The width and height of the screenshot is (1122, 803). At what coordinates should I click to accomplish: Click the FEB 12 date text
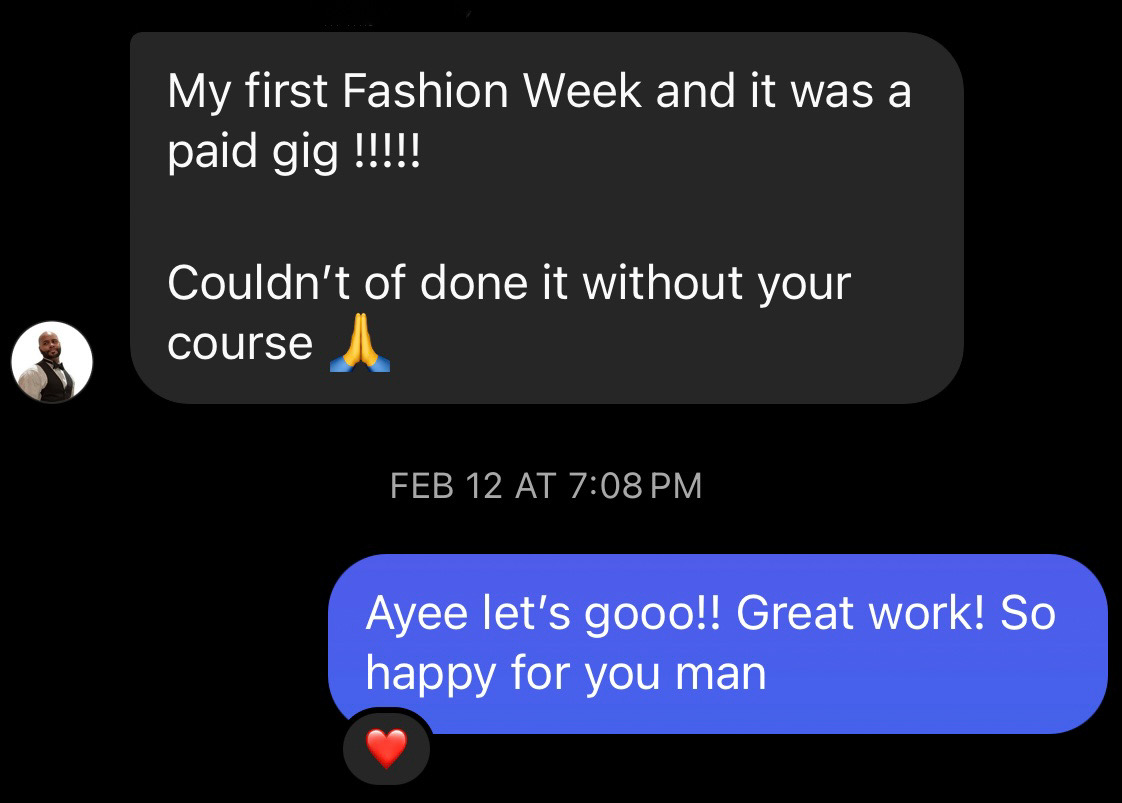[x=447, y=486]
